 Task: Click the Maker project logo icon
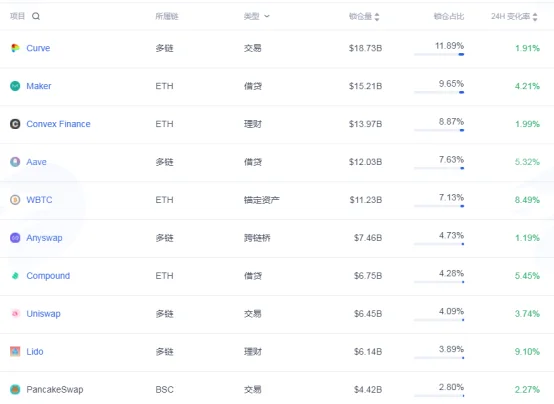pos(15,86)
